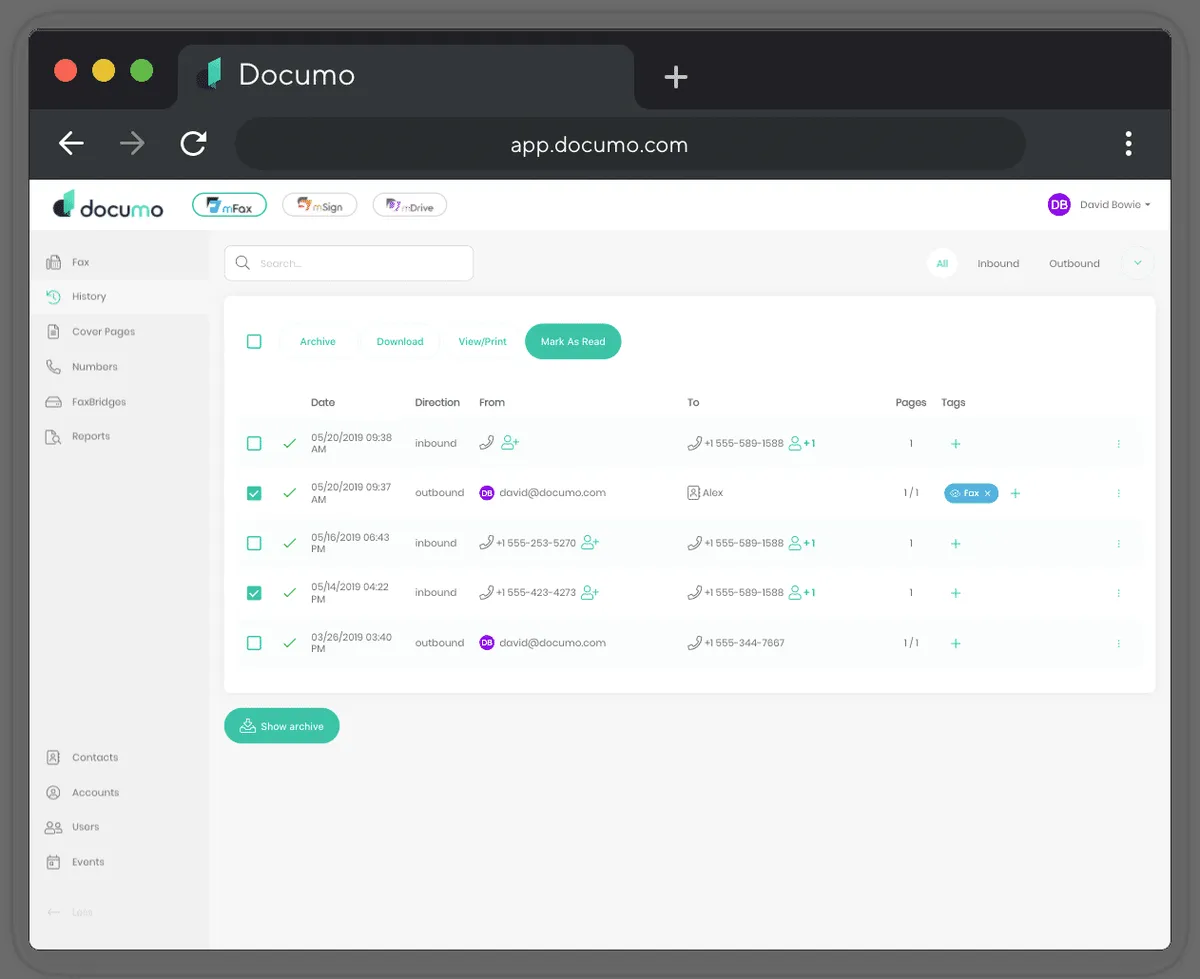Filter history to Inbound faxes

coord(998,264)
